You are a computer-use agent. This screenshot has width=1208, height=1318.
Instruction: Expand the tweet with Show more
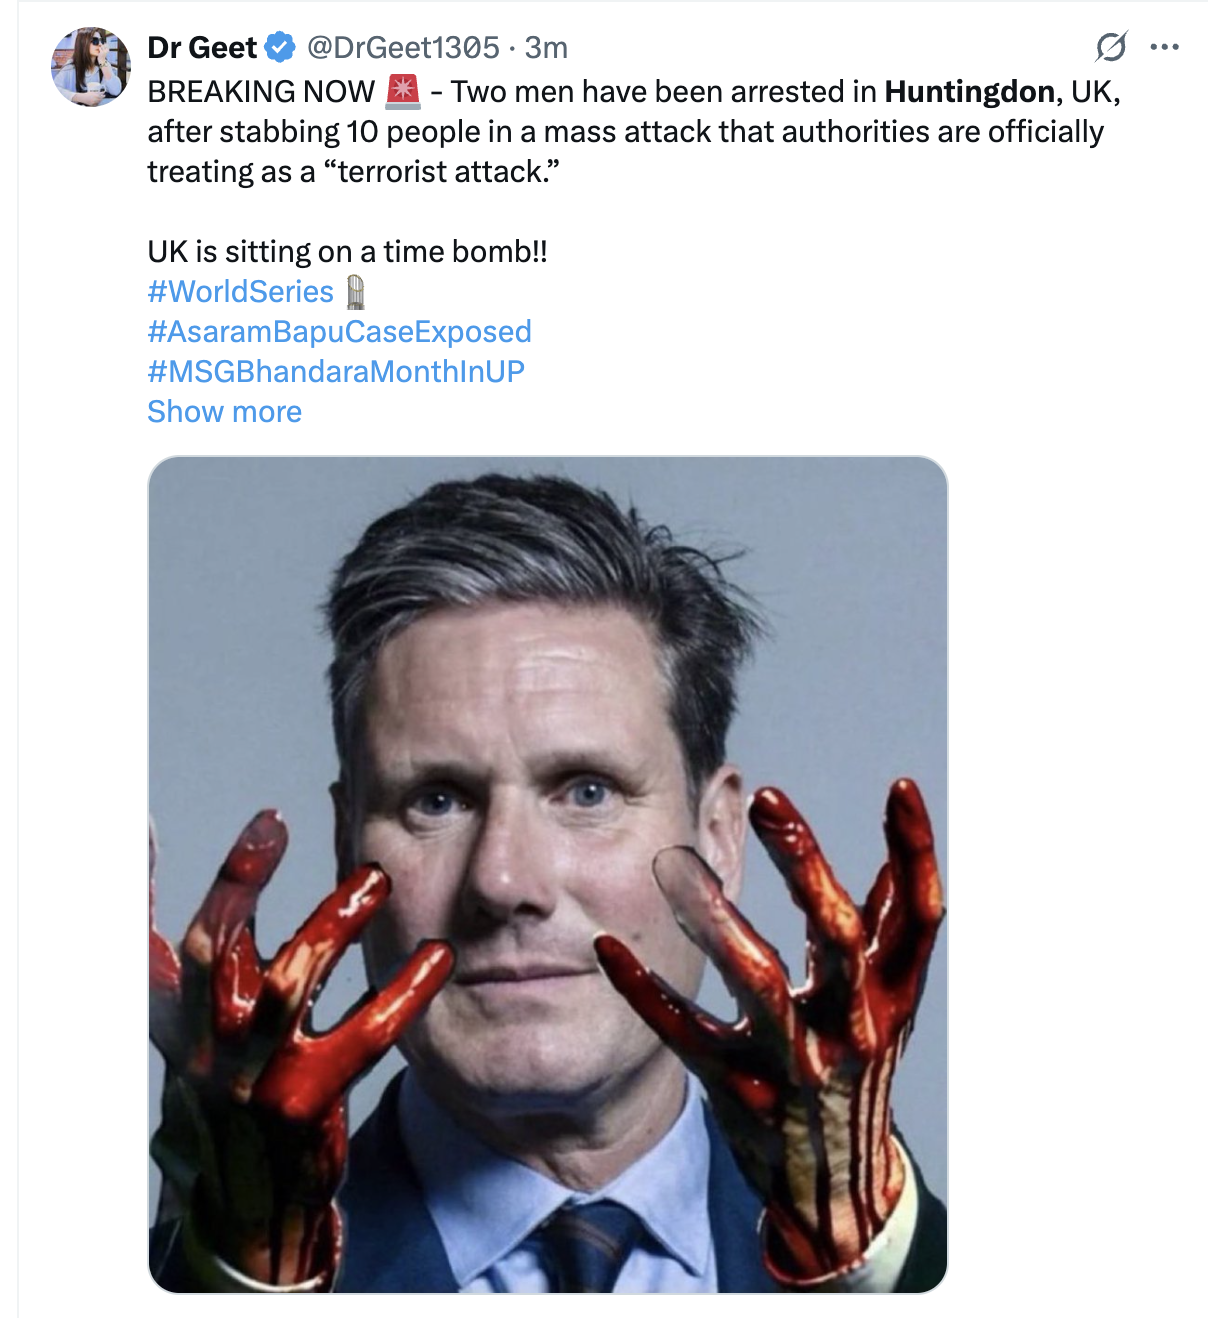(224, 412)
